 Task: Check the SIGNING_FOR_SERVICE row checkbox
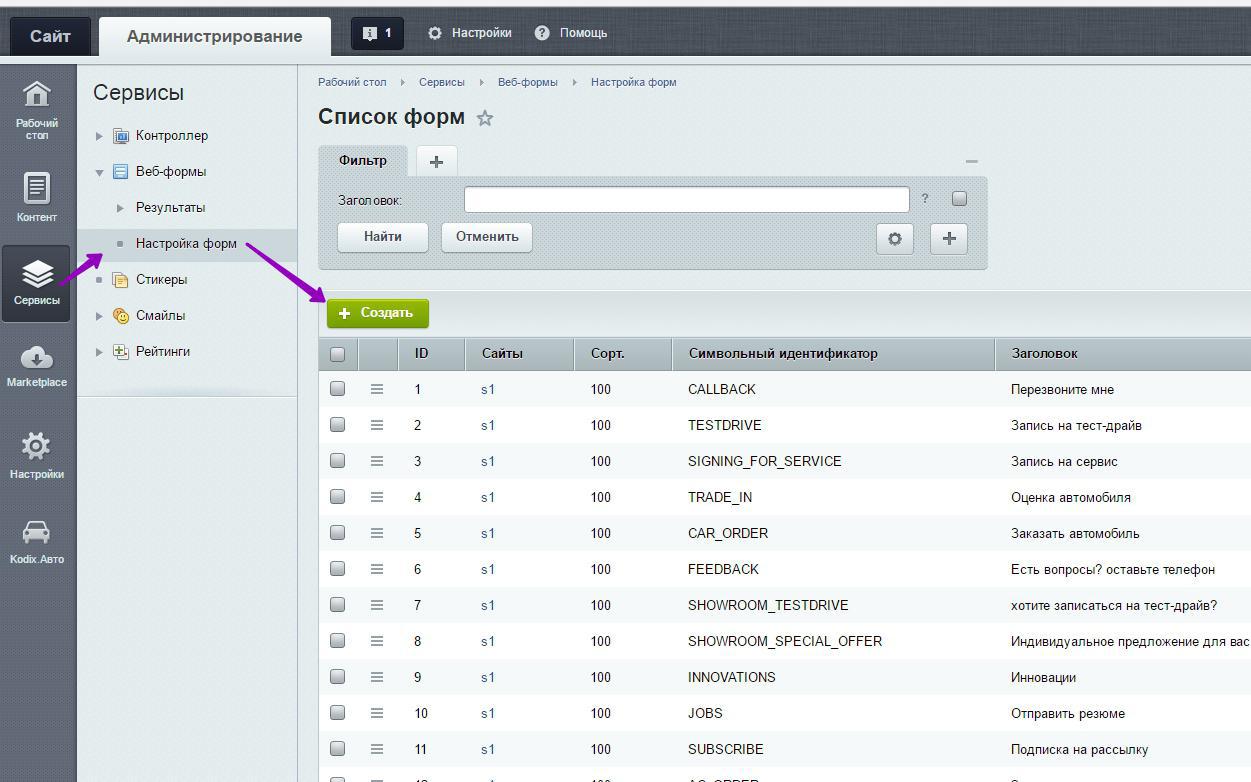[338, 461]
